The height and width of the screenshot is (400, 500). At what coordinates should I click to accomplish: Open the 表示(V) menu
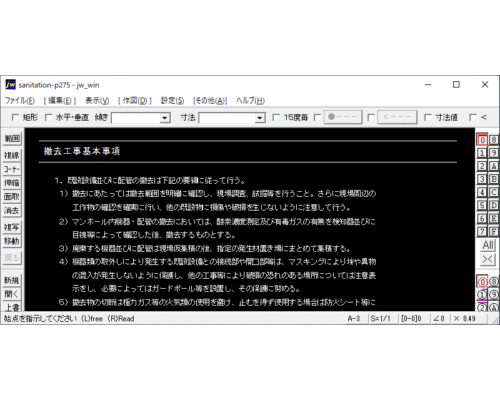coord(97,101)
